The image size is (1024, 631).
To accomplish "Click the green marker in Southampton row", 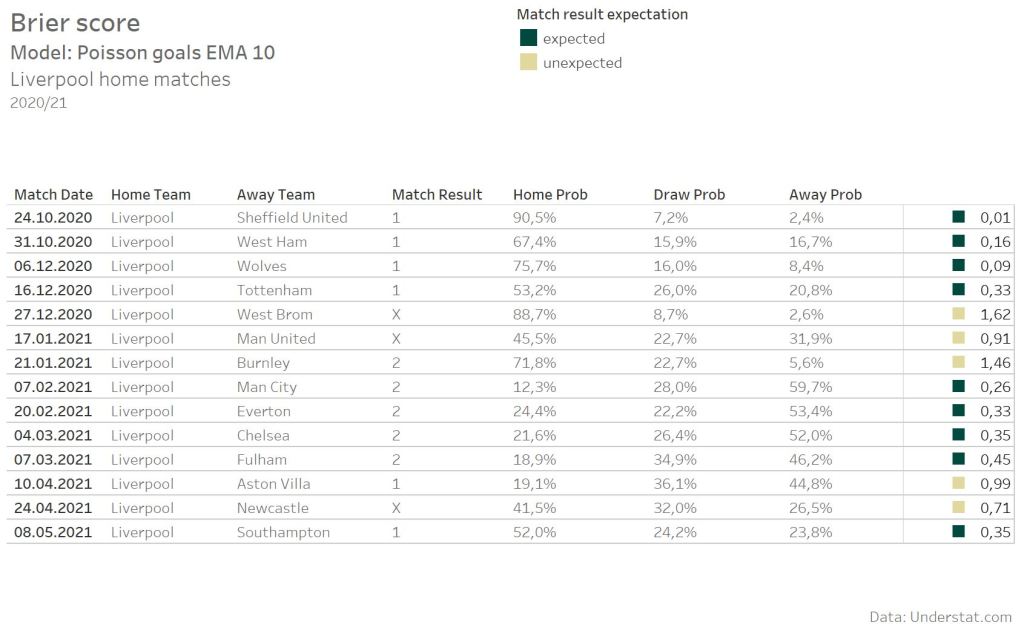I will pyautogui.click(x=958, y=531).
